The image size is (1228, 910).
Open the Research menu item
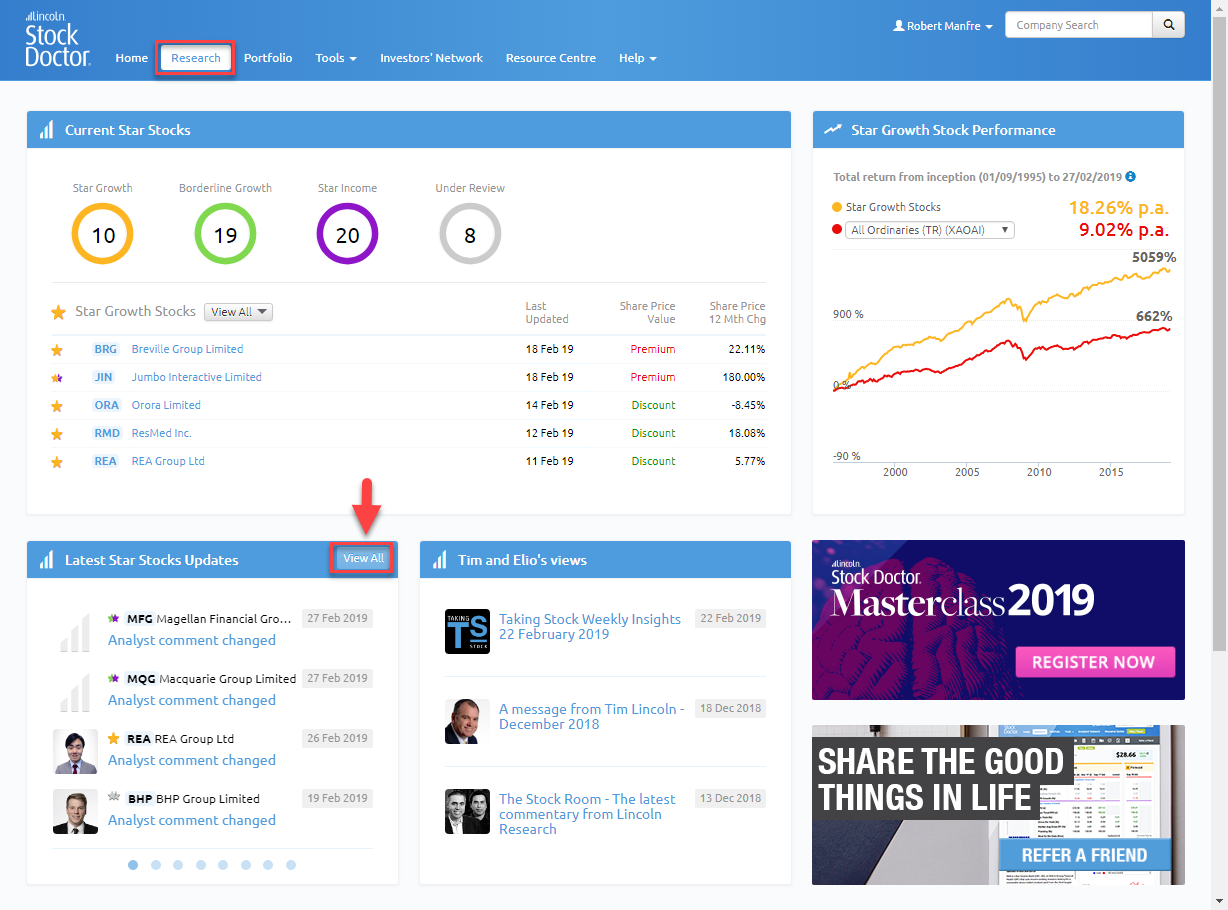[196, 58]
